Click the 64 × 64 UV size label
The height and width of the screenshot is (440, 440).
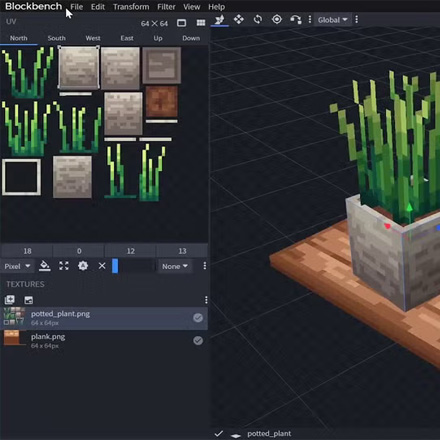[154, 23]
